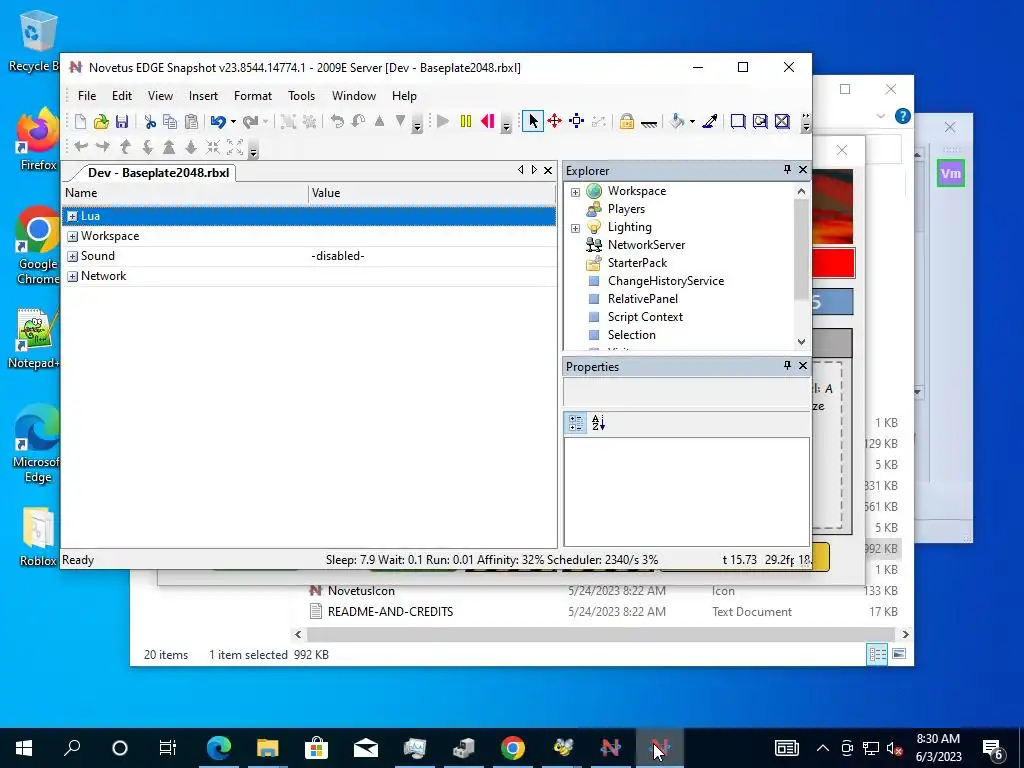The image size is (1024, 768).
Task: Open the Edit menu
Action: pyautogui.click(x=122, y=96)
